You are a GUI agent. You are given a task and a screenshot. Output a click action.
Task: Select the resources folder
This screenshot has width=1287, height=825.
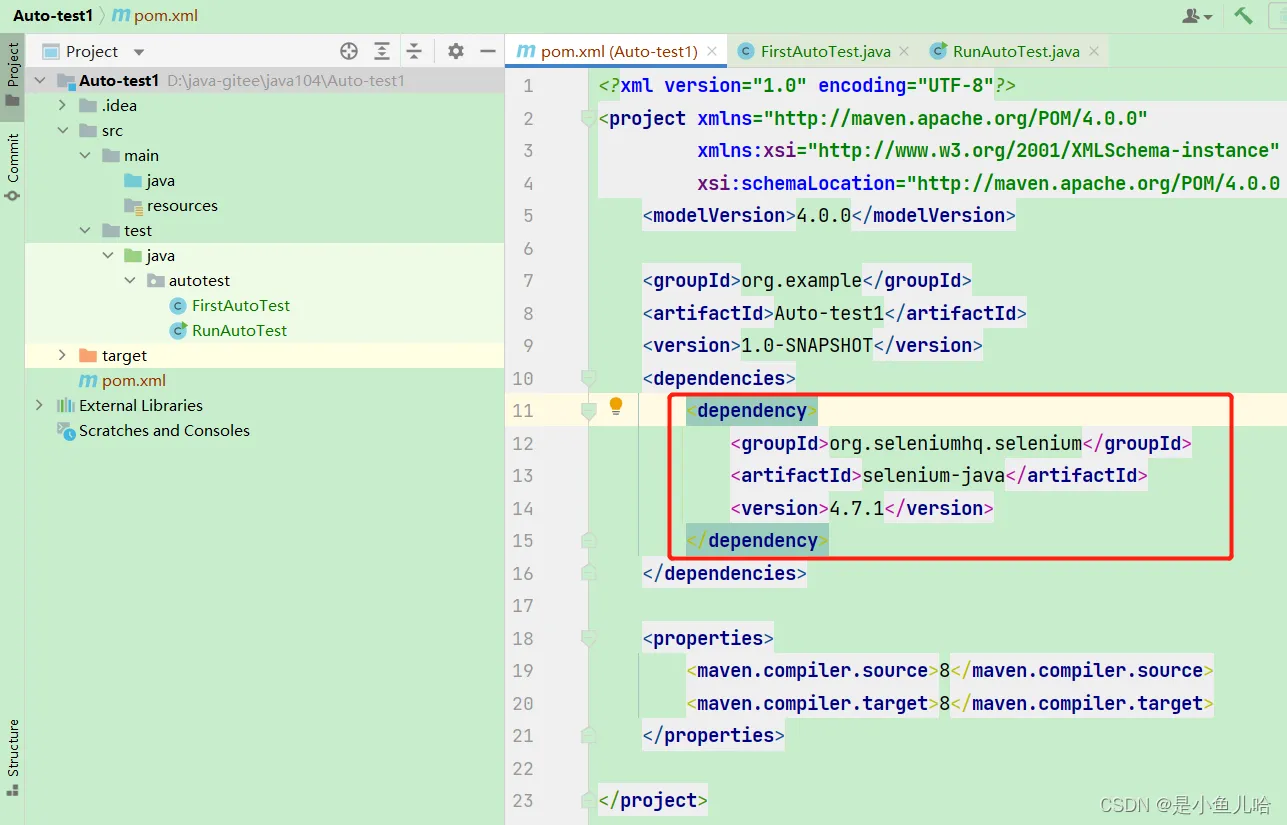coord(171,205)
